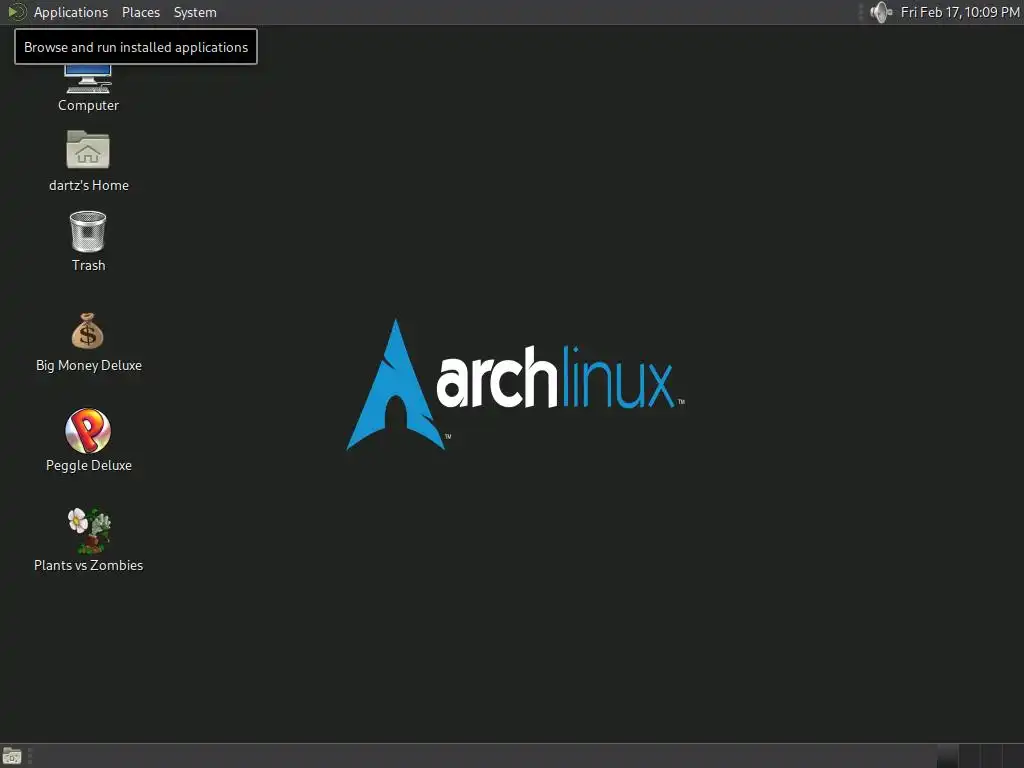The width and height of the screenshot is (1024, 768).
Task: Click the volume speaker icon
Action: click(881, 12)
